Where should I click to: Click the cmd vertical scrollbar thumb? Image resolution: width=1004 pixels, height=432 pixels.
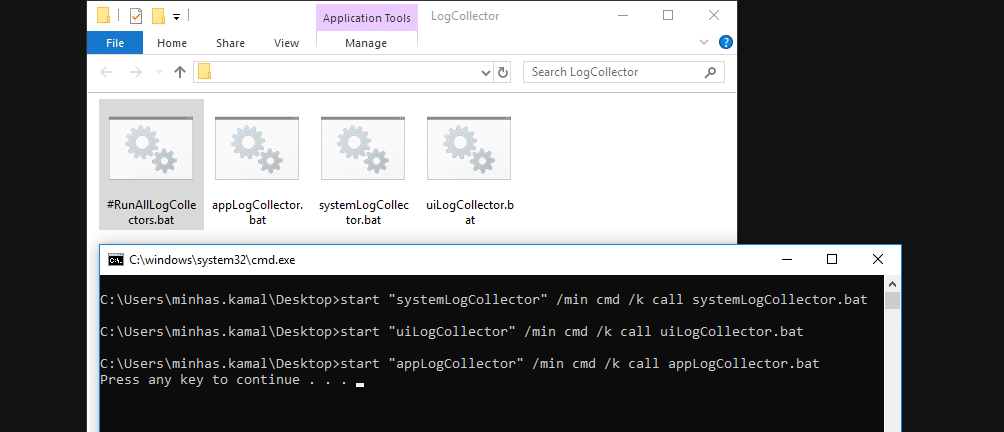[x=893, y=300]
